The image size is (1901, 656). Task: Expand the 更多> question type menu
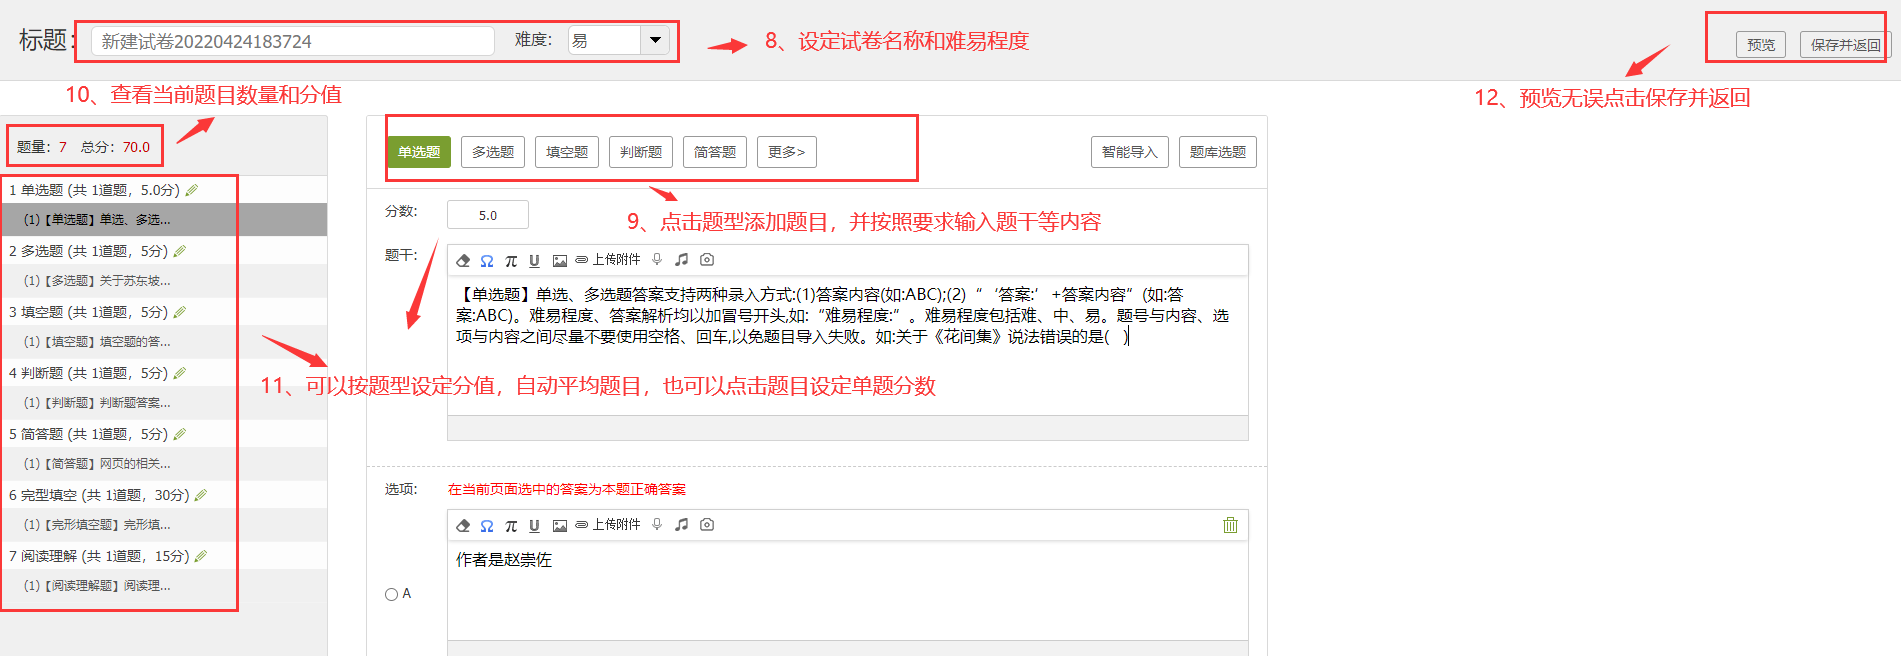pyautogui.click(x=787, y=152)
